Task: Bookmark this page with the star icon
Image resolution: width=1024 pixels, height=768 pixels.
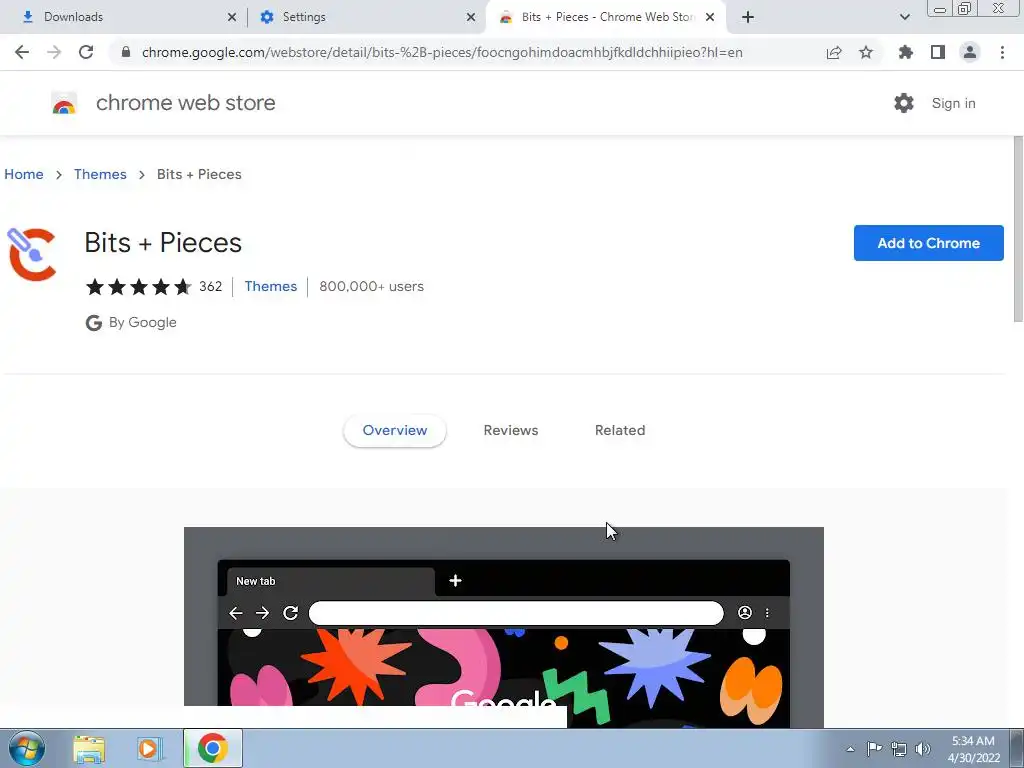Action: (x=866, y=52)
